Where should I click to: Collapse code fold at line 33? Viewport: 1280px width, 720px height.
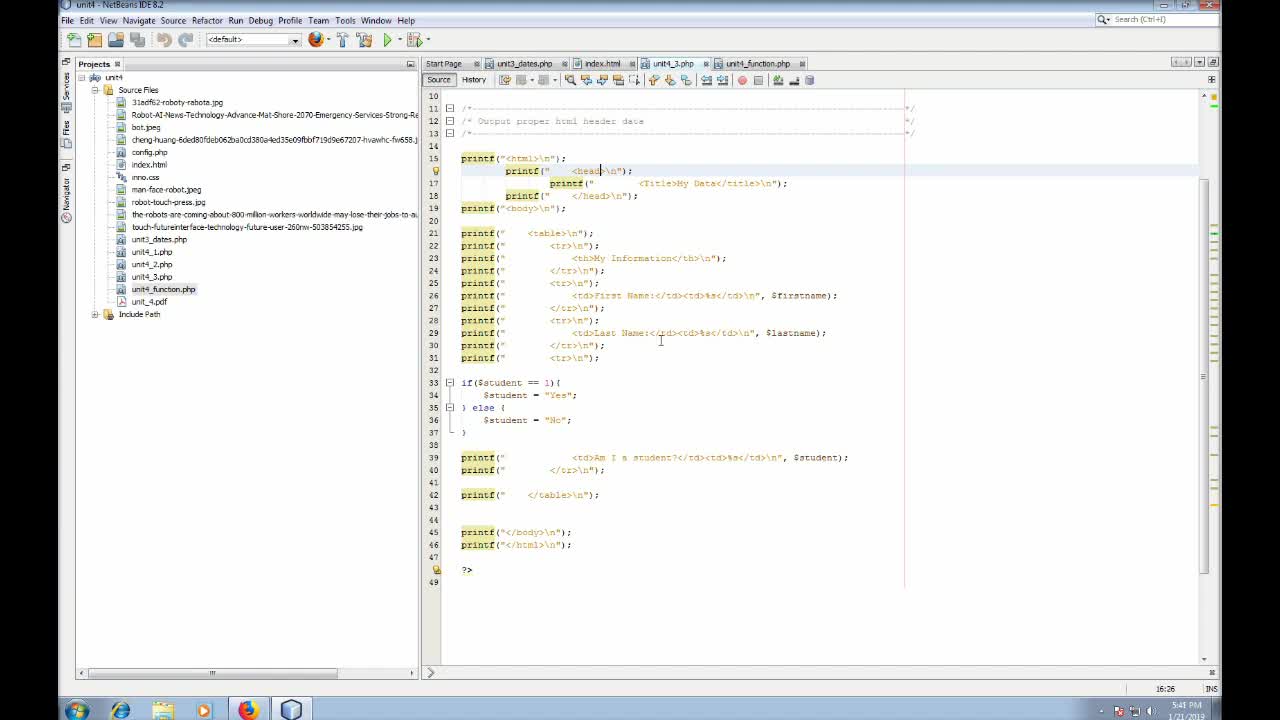450,383
